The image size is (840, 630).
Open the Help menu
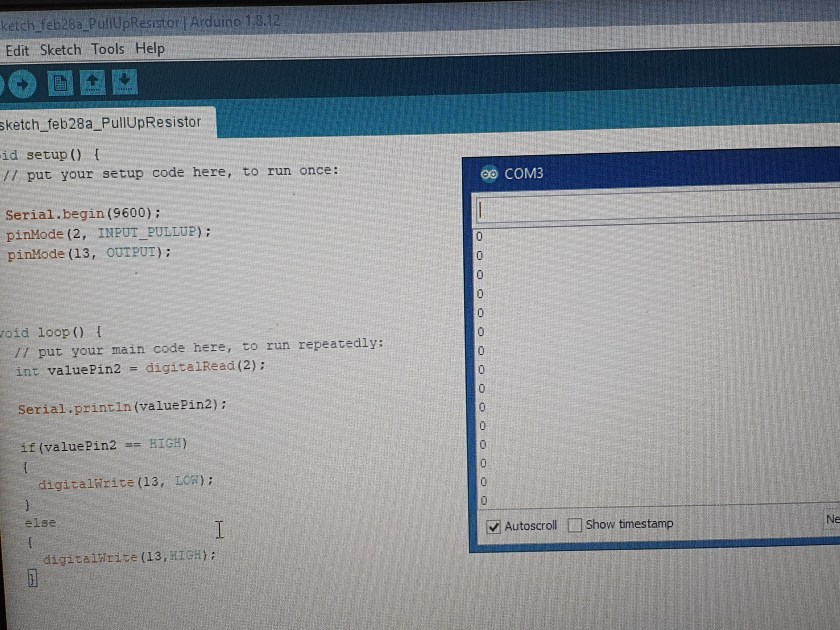150,49
